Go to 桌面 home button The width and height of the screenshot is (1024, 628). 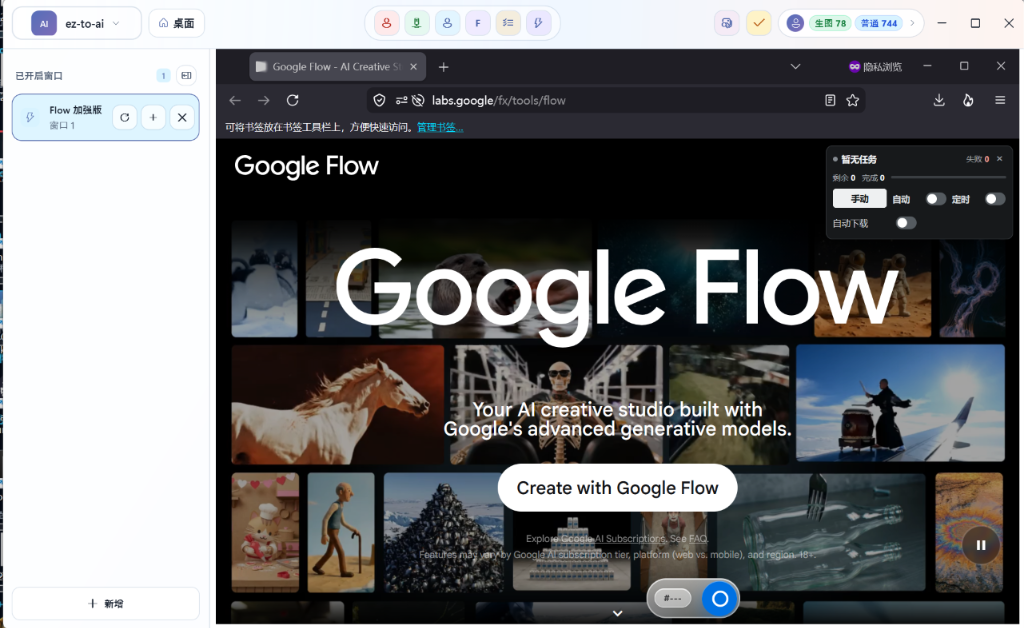point(176,24)
